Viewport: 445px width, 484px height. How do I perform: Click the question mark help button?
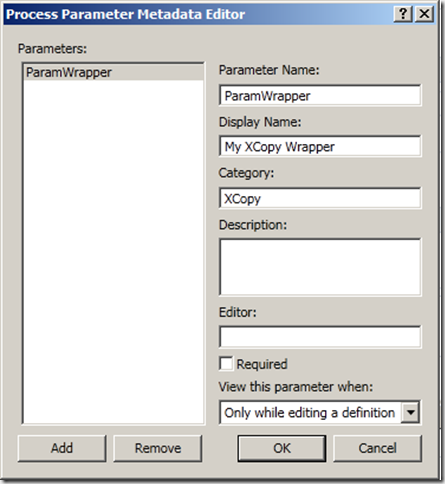tap(403, 14)
